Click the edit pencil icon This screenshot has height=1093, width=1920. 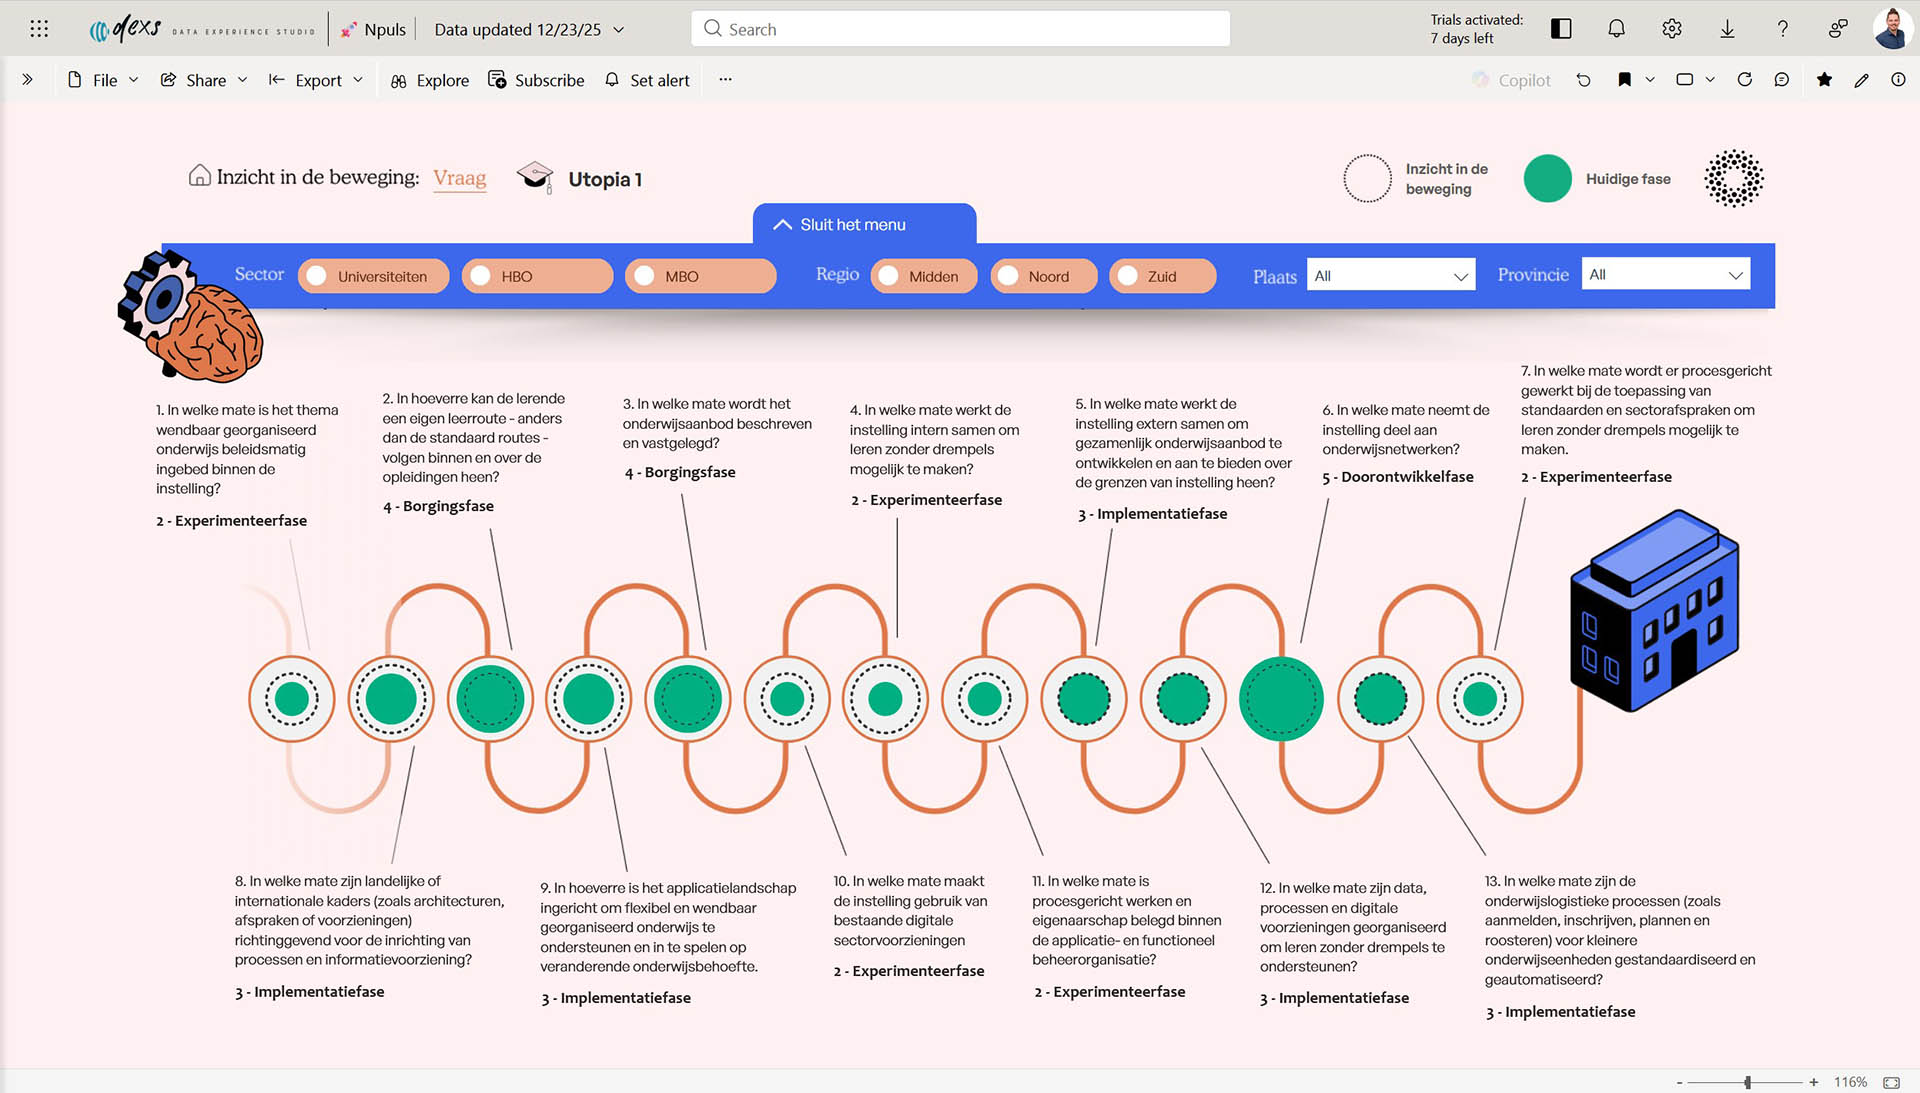[x=1861, y=80]
